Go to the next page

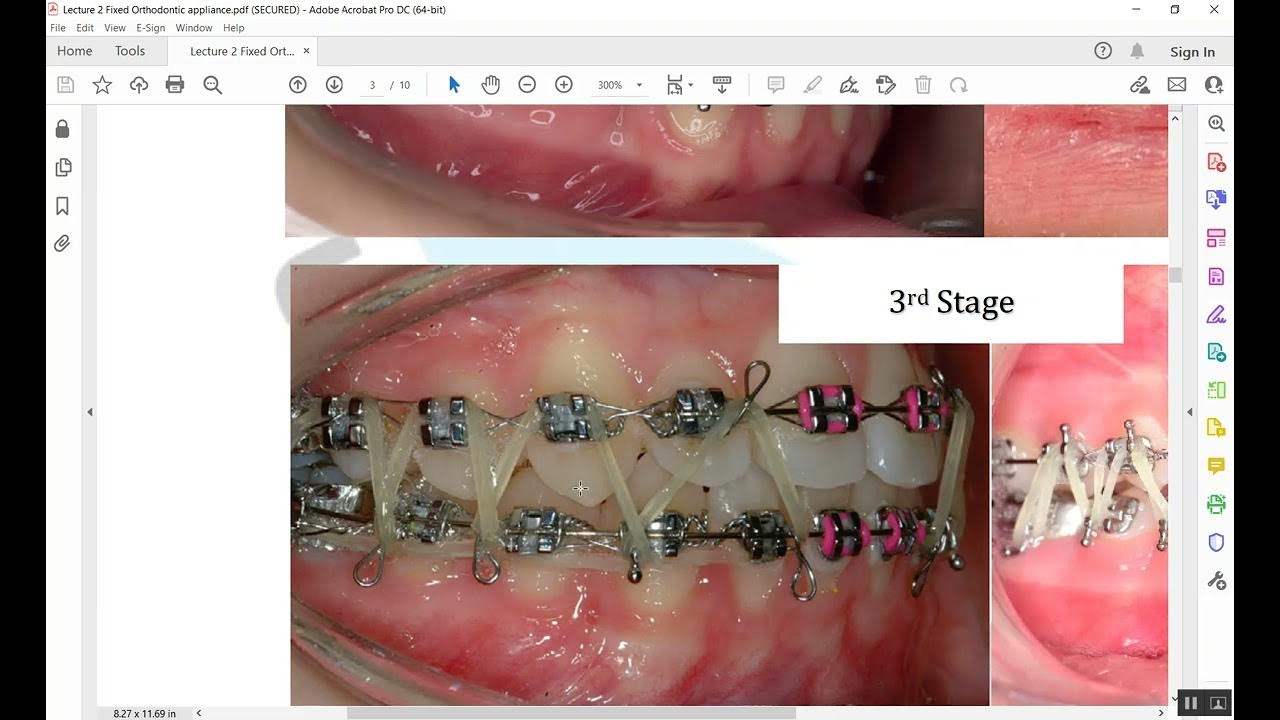pyautogui.click(x=334, y=85)
